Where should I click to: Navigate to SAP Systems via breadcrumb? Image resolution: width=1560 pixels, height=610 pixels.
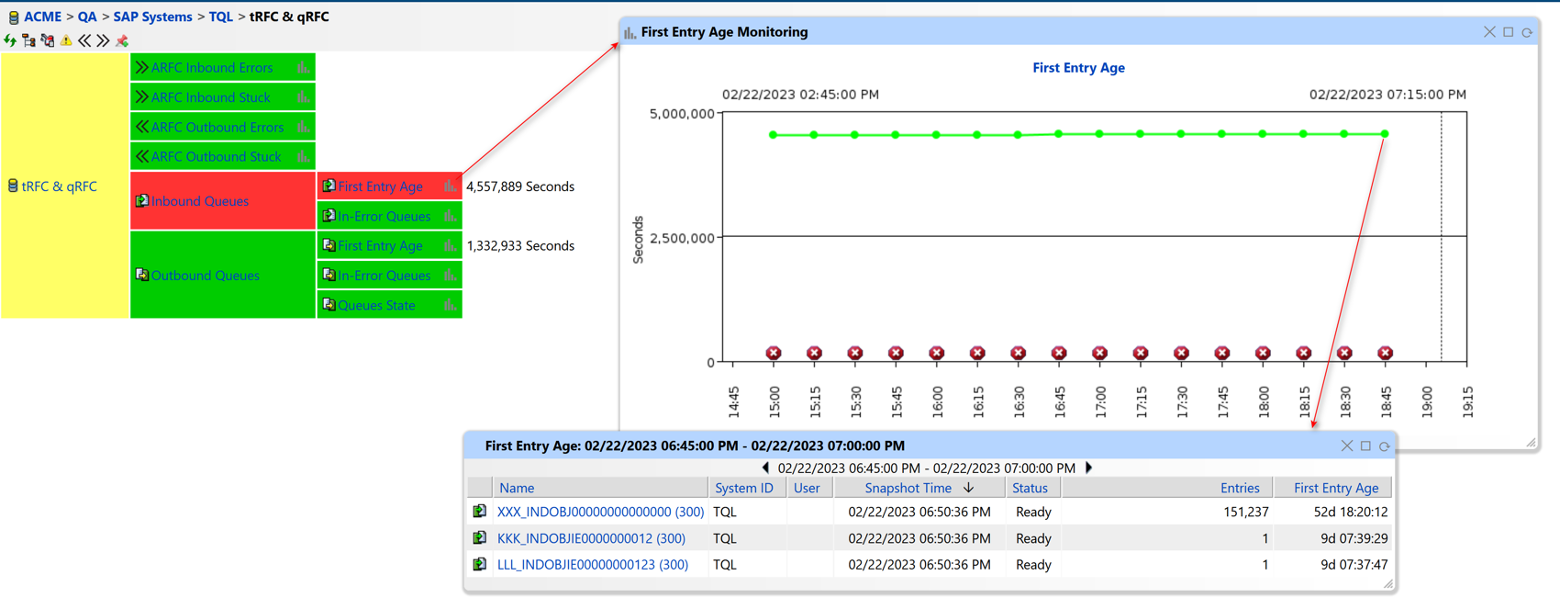[152, 16]
